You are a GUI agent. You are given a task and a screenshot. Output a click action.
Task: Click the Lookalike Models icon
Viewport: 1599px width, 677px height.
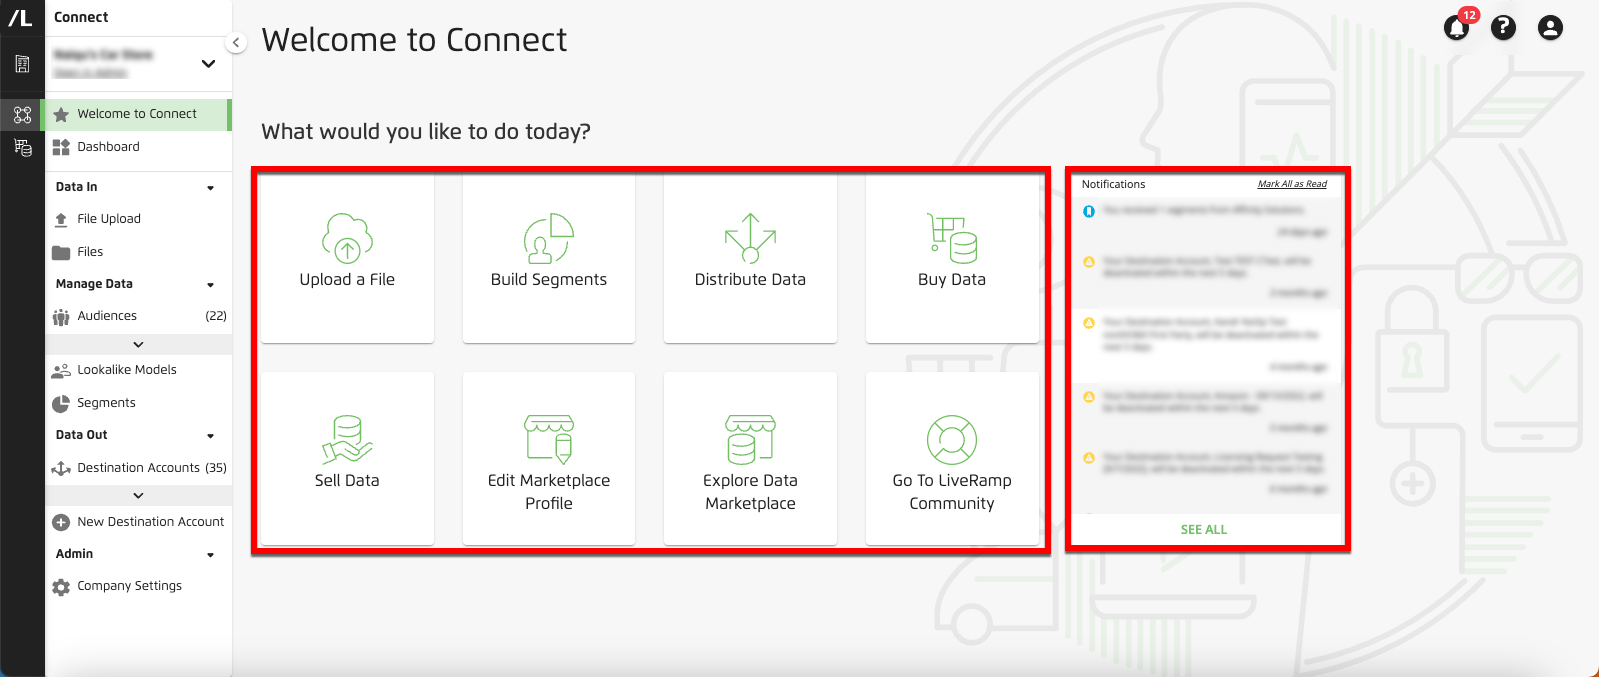pos(61,370)
